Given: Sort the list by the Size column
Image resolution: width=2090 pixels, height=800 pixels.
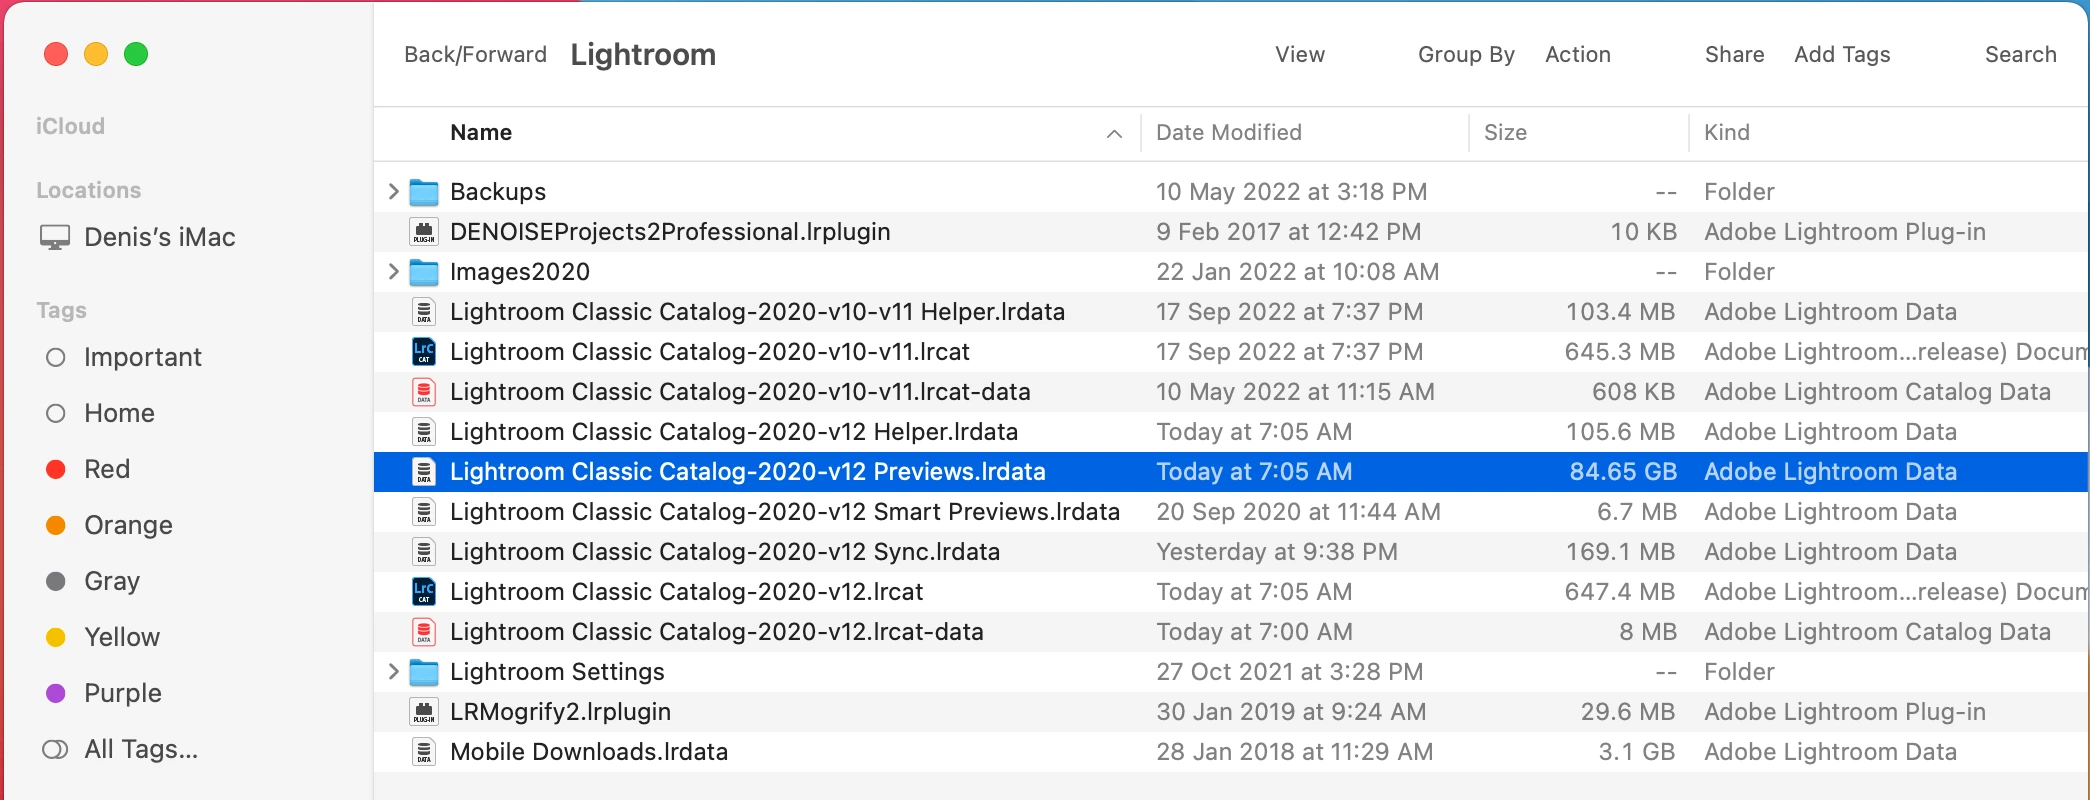Looking at the screenshot, I should point(1505,133).
